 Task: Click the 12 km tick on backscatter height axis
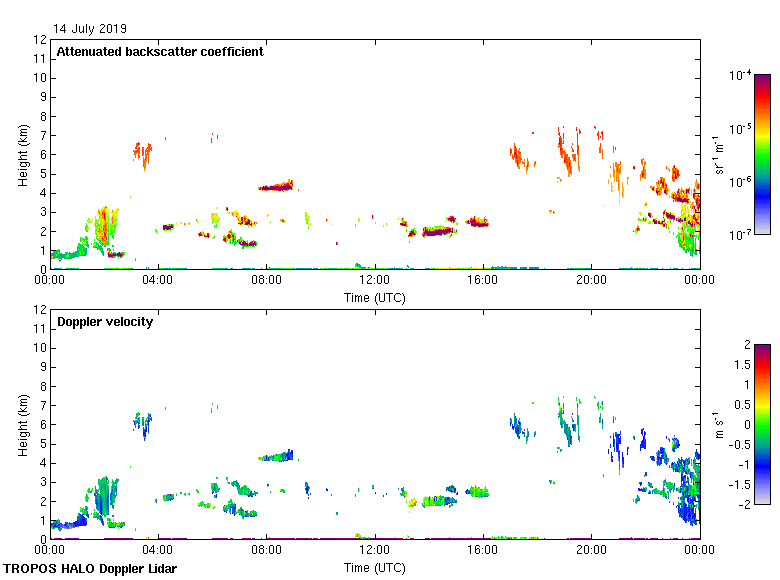tap(40, 40)
